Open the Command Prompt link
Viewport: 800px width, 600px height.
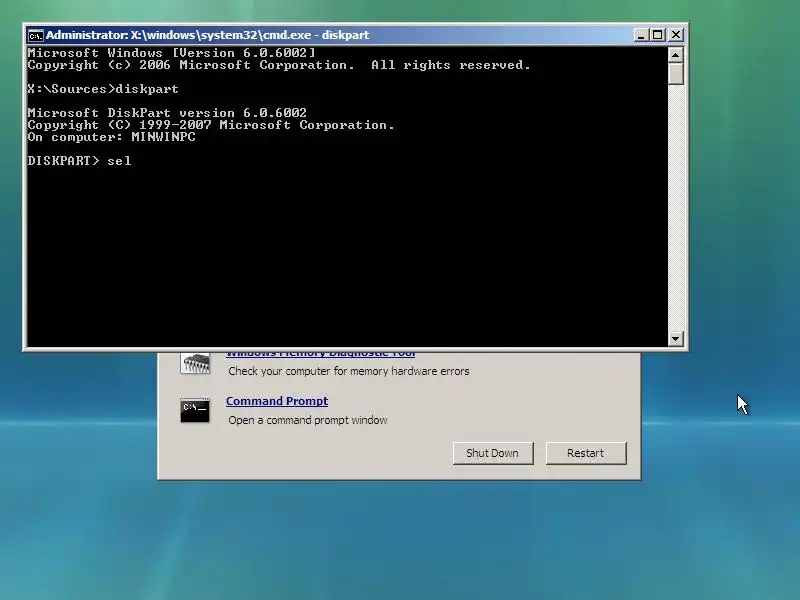point(277,401)
